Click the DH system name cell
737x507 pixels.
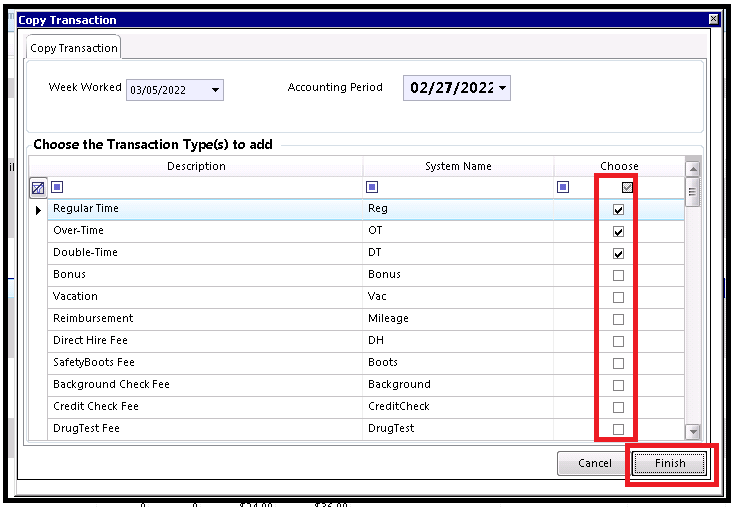(458, 342)
